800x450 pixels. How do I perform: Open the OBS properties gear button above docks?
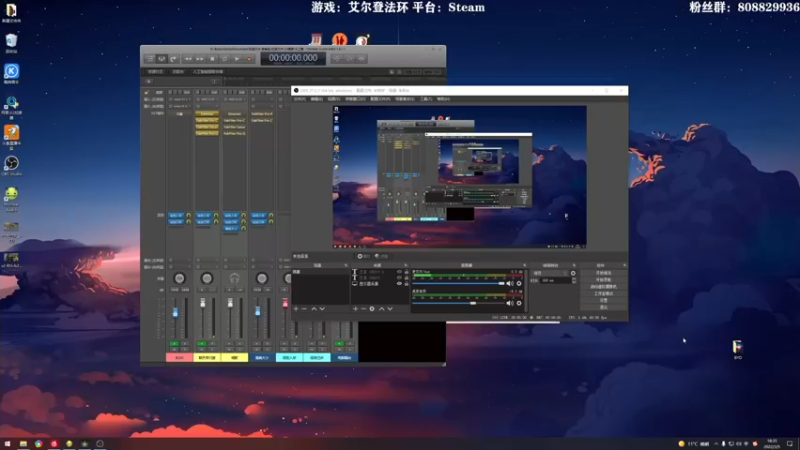(363, 256)
